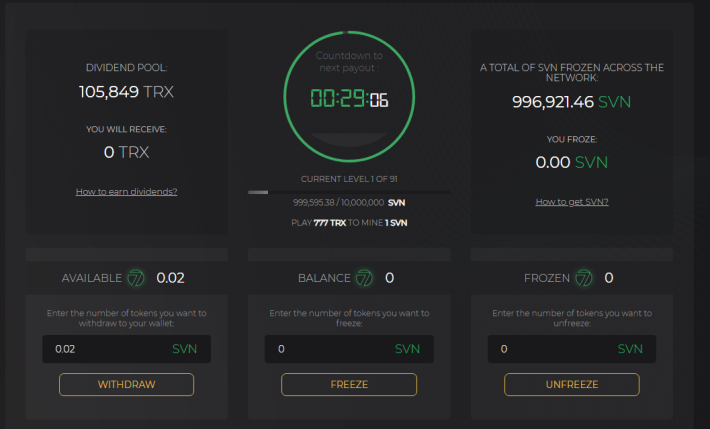Viewport: 710px width, 429px height.
Task: Click the SVN unit label in freeze field
Action: click(x=408, y=349)
